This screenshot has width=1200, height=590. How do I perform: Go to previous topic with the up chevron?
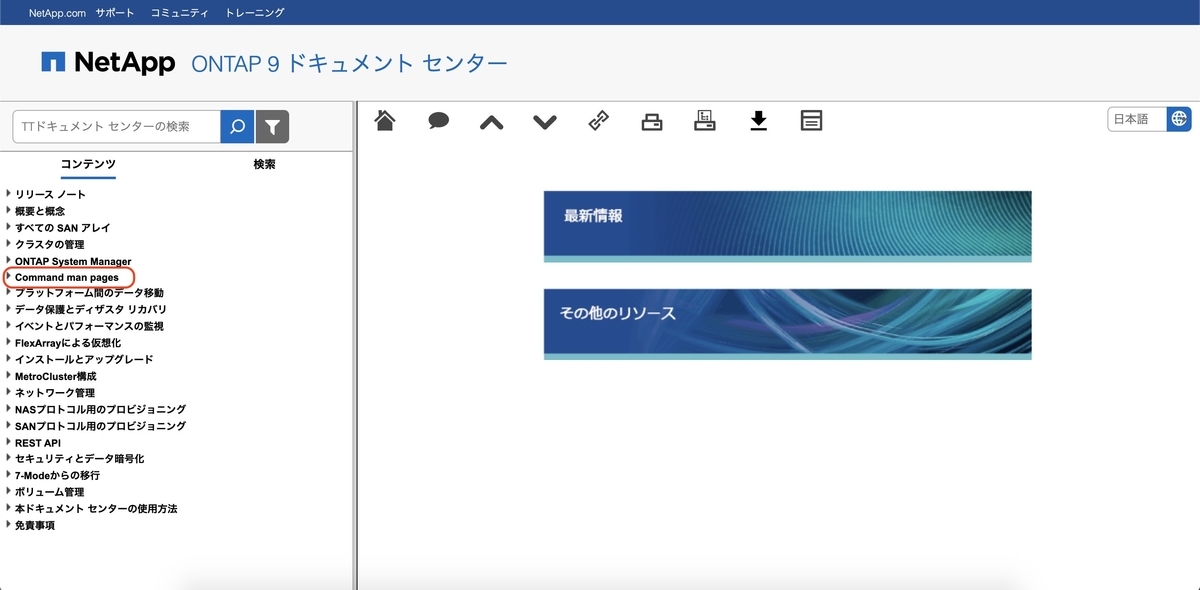491,122
